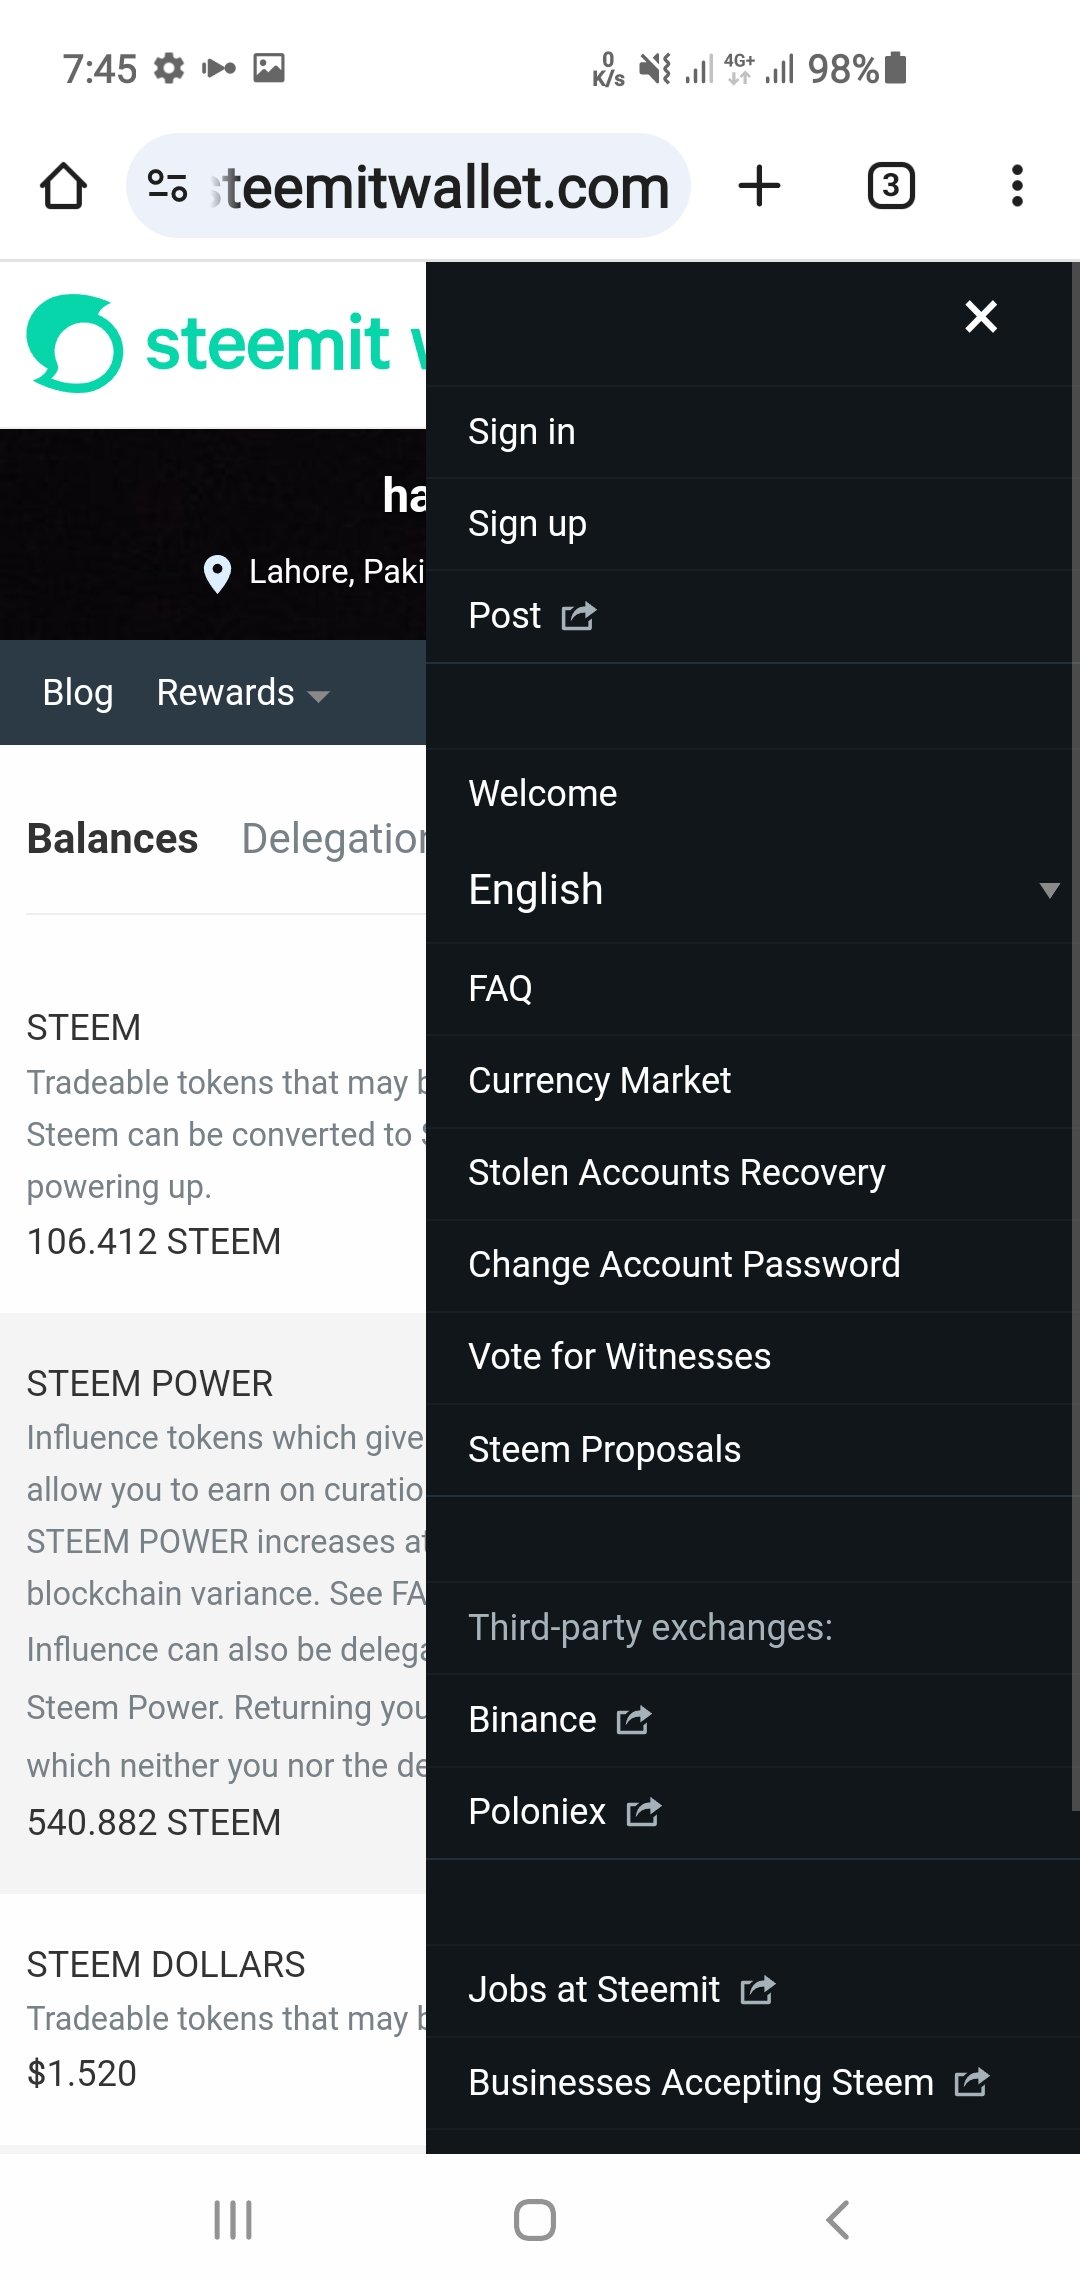Tap the browser home icon
1080x2280 pixels.
pyautogui.click(x=63, y=186)
